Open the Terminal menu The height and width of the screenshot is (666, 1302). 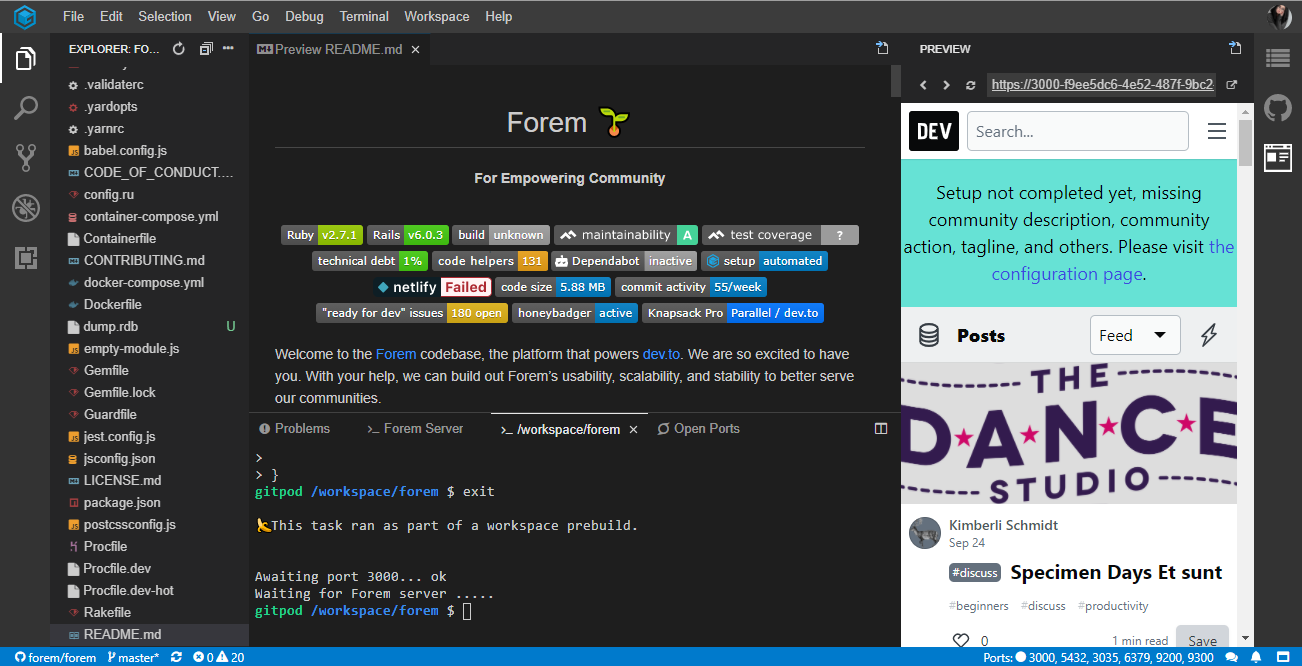(364, 16)
